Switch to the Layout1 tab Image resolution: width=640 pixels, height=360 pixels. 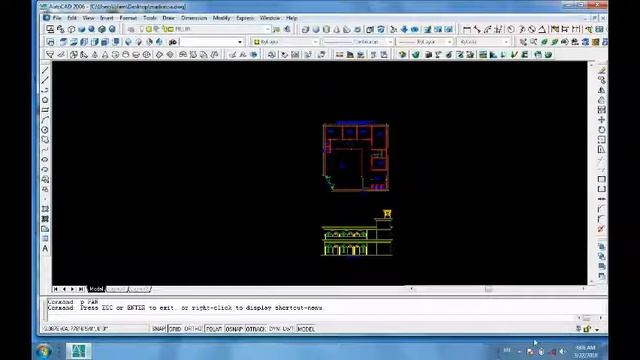(117, 289)
